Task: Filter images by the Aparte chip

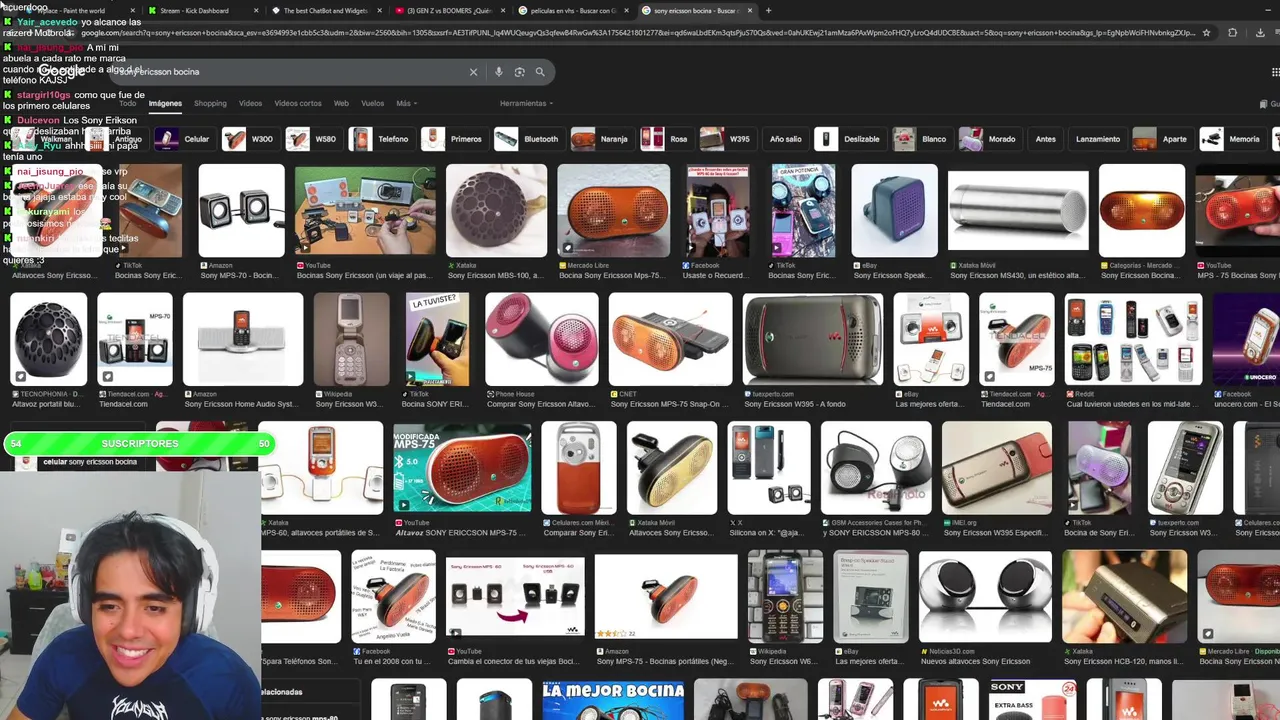Action: click(1161, 139)
